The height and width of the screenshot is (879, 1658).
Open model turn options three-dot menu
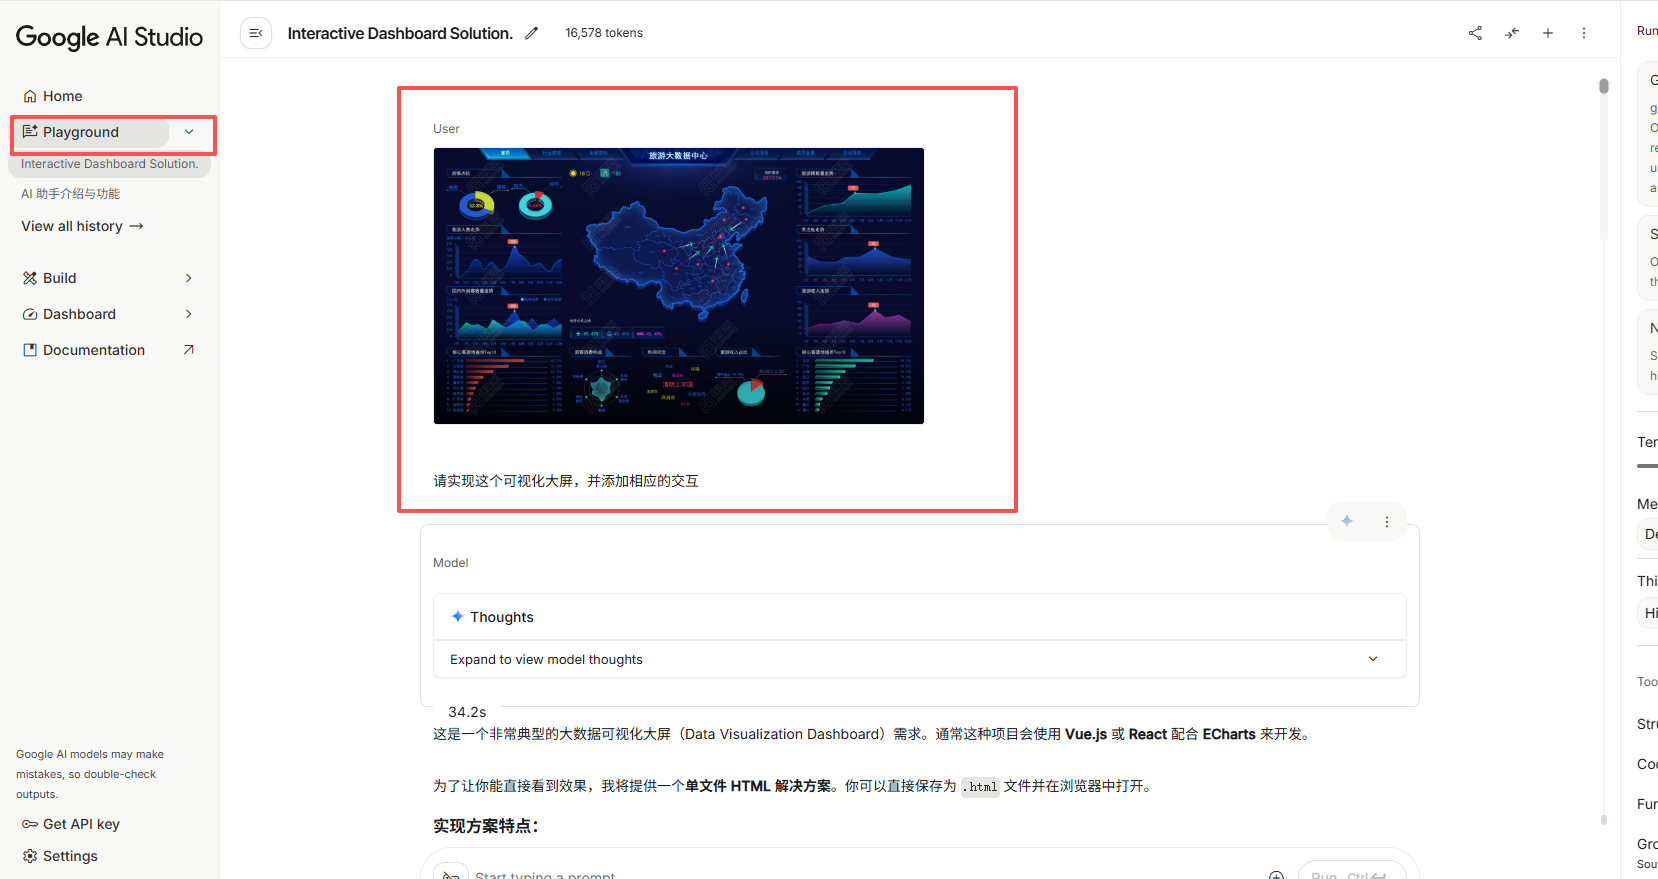pyautogui.click(x=1387, y=522)
